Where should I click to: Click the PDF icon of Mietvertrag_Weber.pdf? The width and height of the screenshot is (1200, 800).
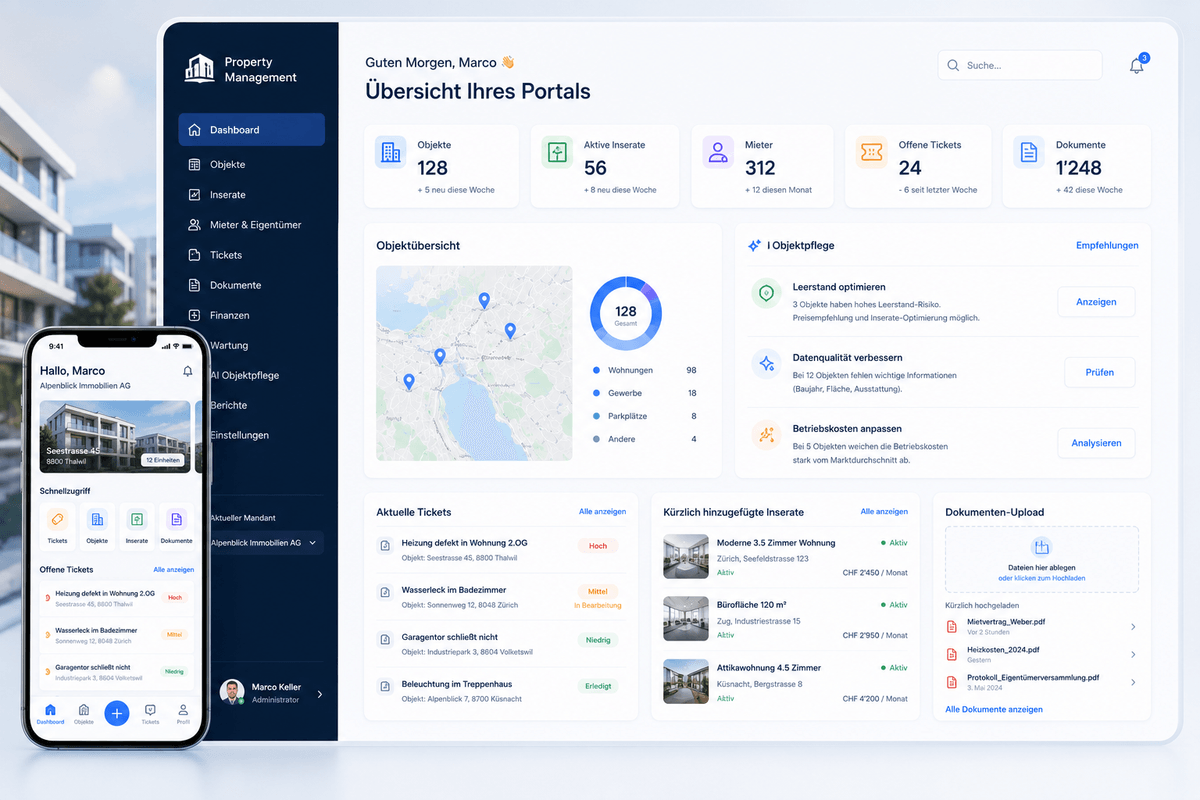[x=951, y=627]
